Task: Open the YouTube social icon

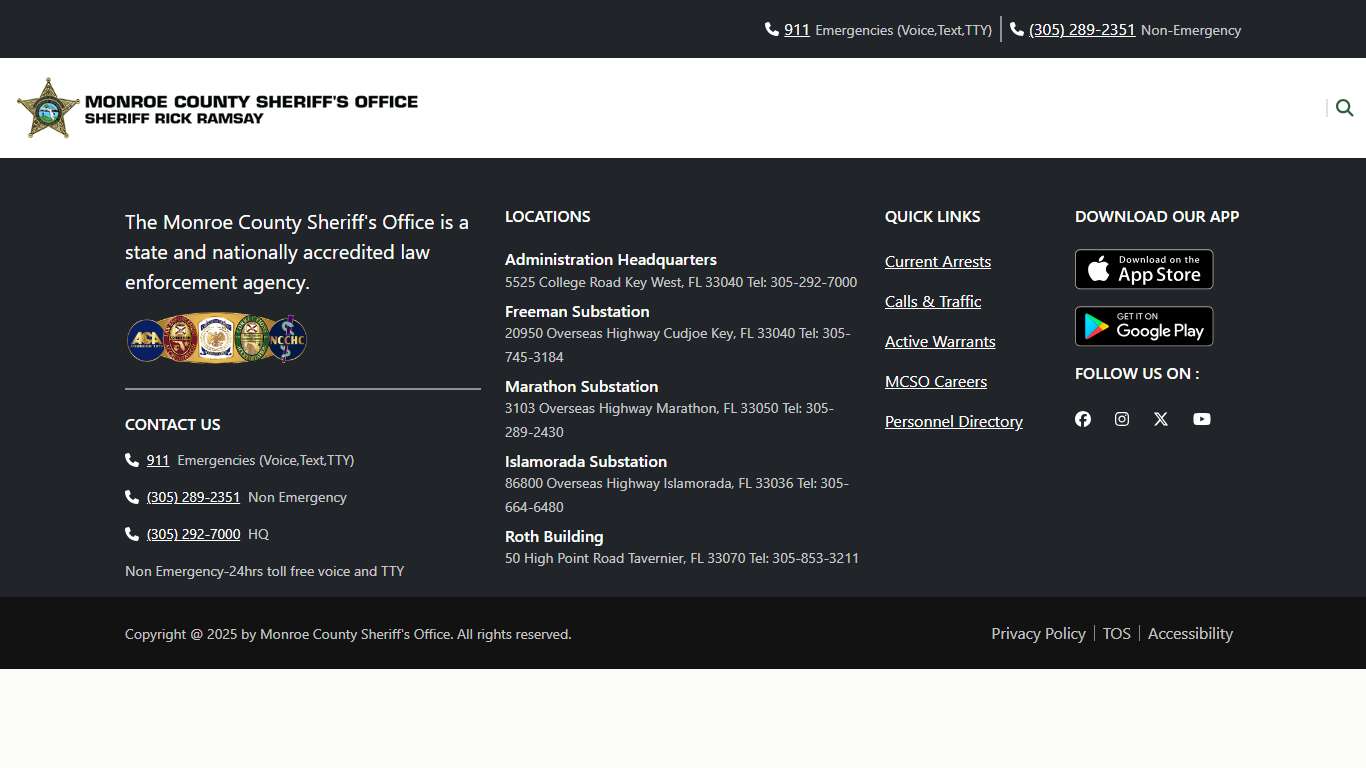Action: pos(1202,419)
